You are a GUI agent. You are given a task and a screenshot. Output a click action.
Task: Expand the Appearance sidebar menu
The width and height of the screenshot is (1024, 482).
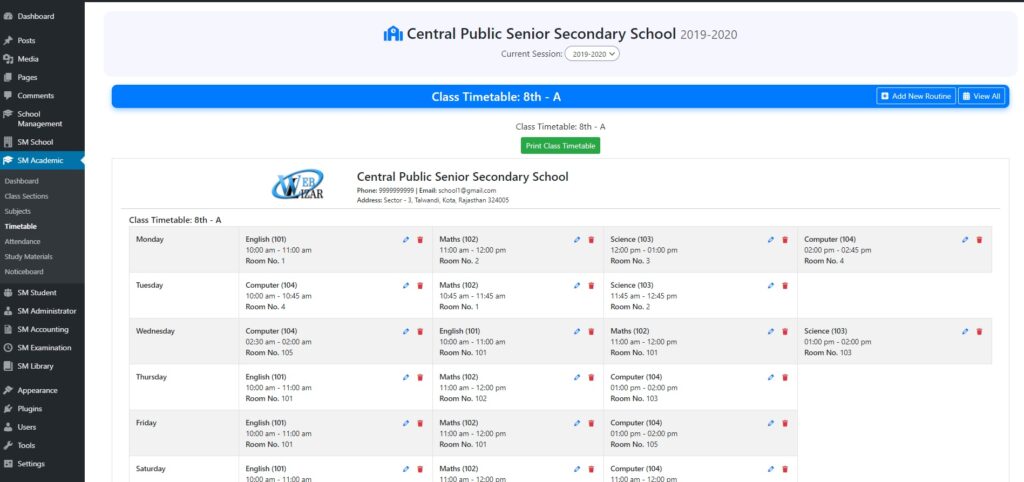click(x=37, y=390)
